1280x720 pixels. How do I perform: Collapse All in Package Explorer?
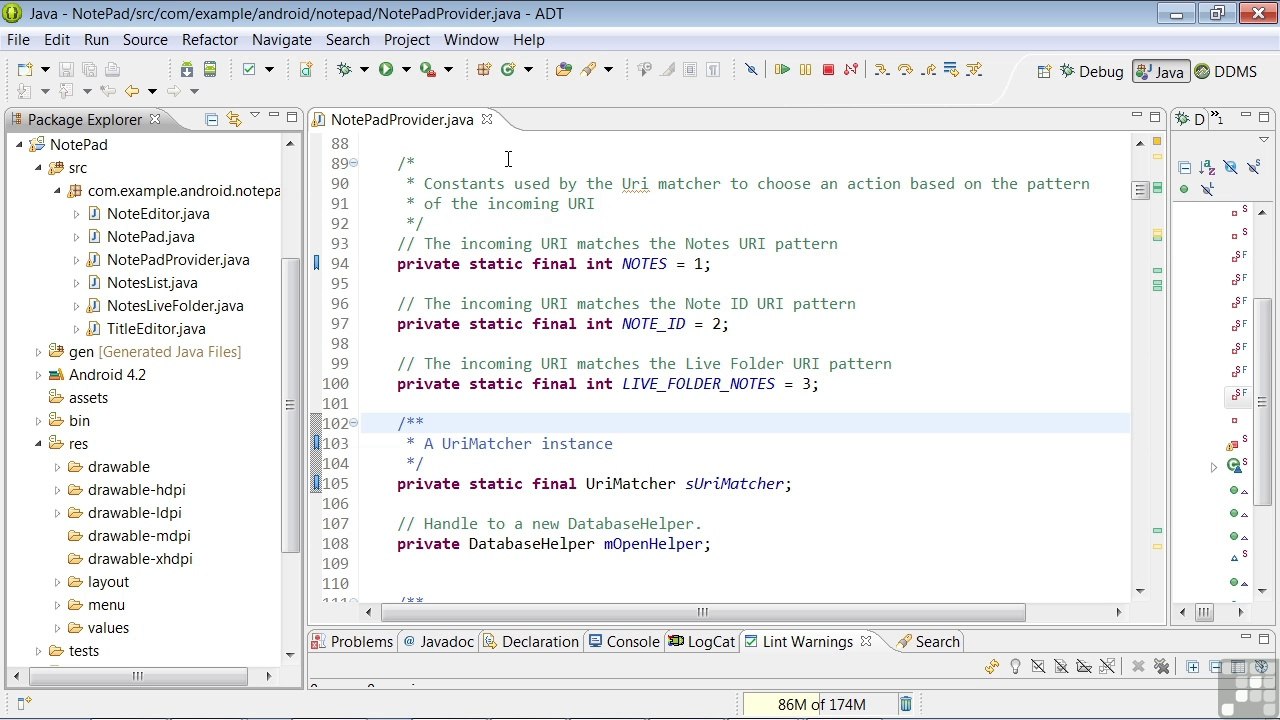coord(211,119)
